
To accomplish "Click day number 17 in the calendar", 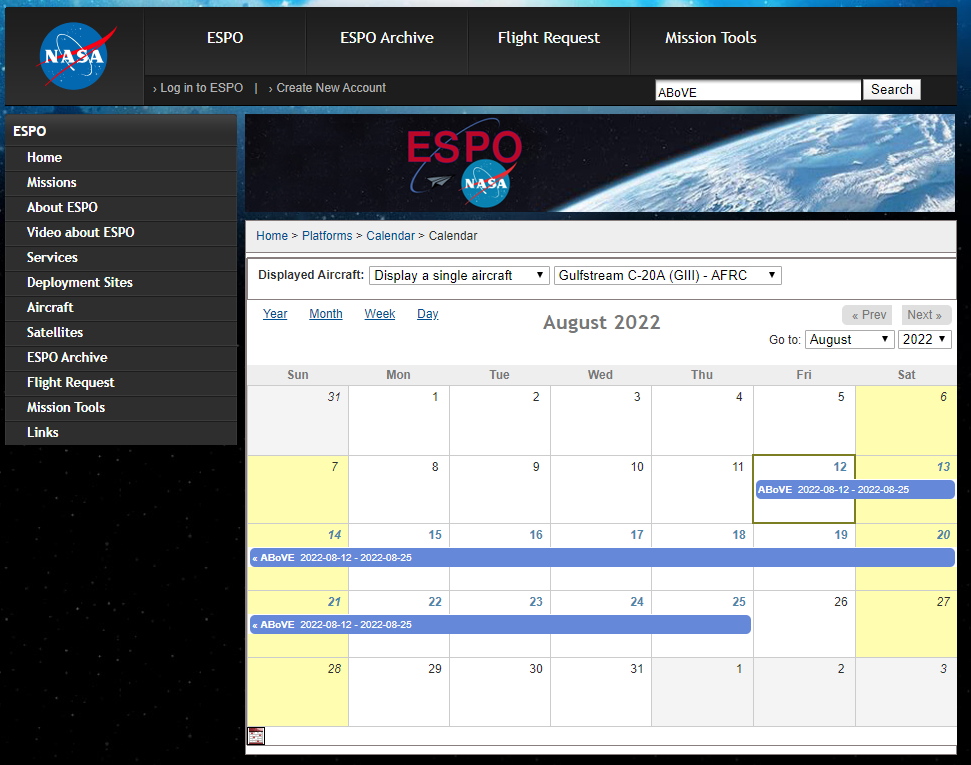I will (x=637, y=535).
